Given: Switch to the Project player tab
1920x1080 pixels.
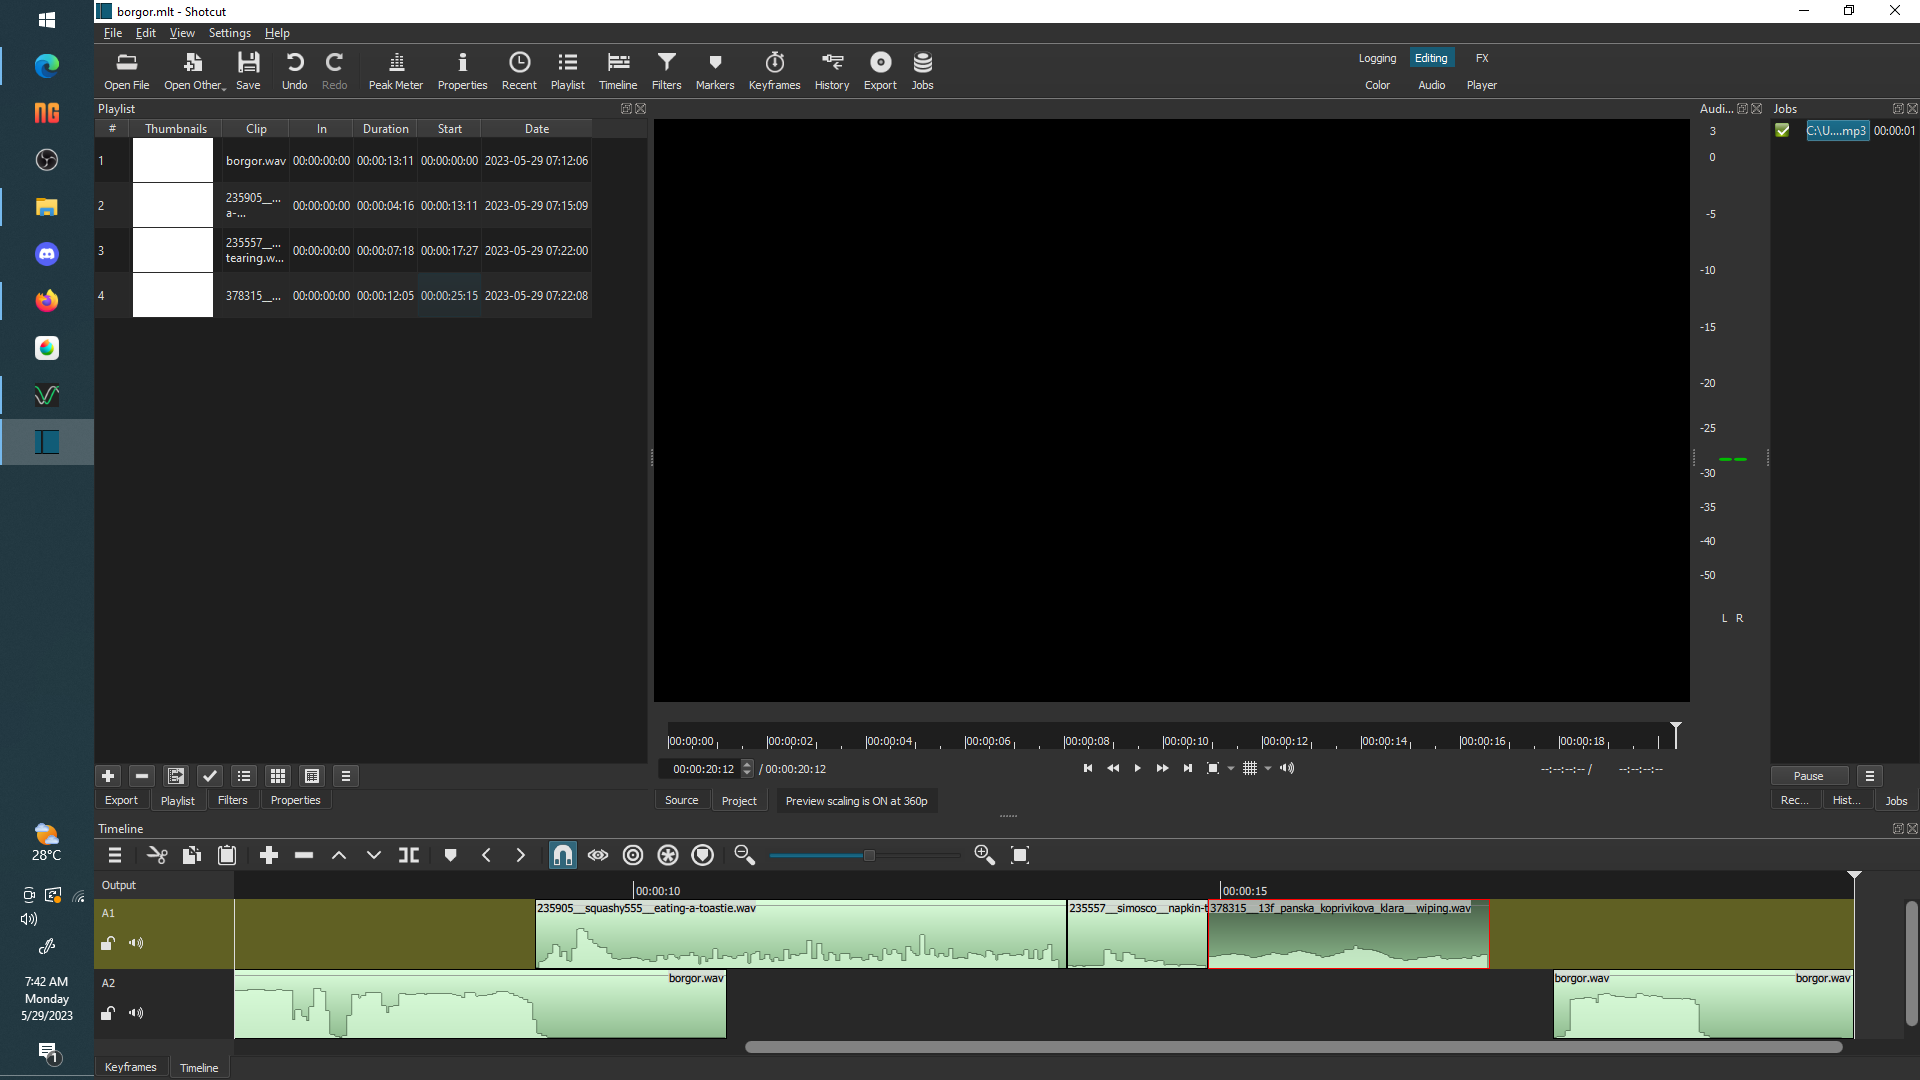Looking at the screenshot, I should pos(739,801).
